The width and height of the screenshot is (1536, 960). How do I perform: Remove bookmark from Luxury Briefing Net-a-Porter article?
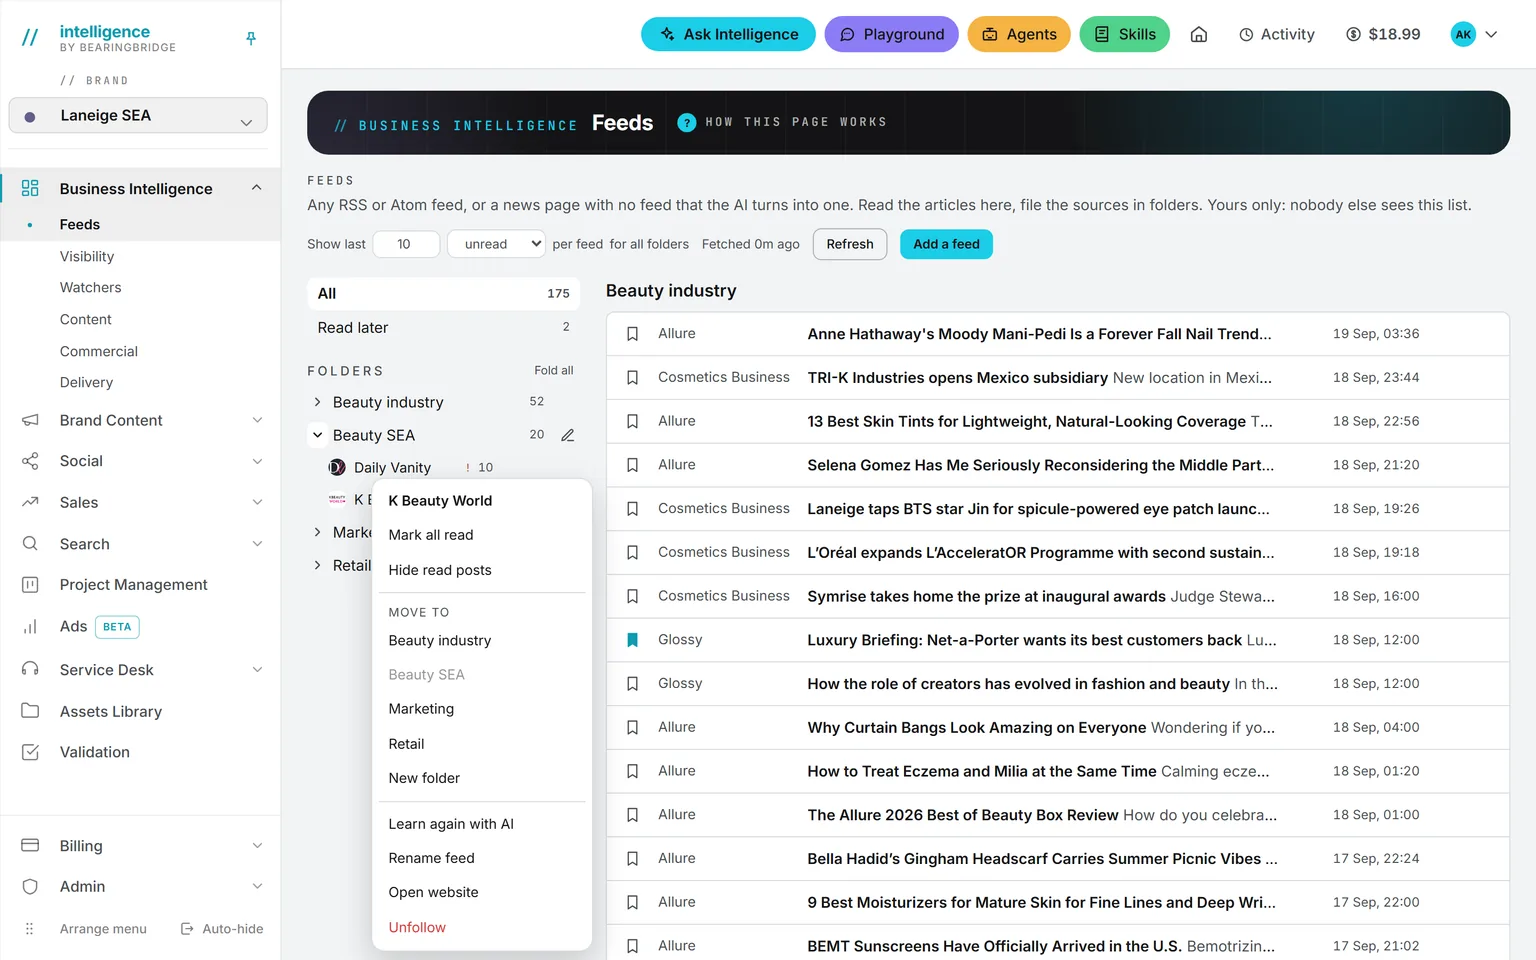[x=632, y=640]
